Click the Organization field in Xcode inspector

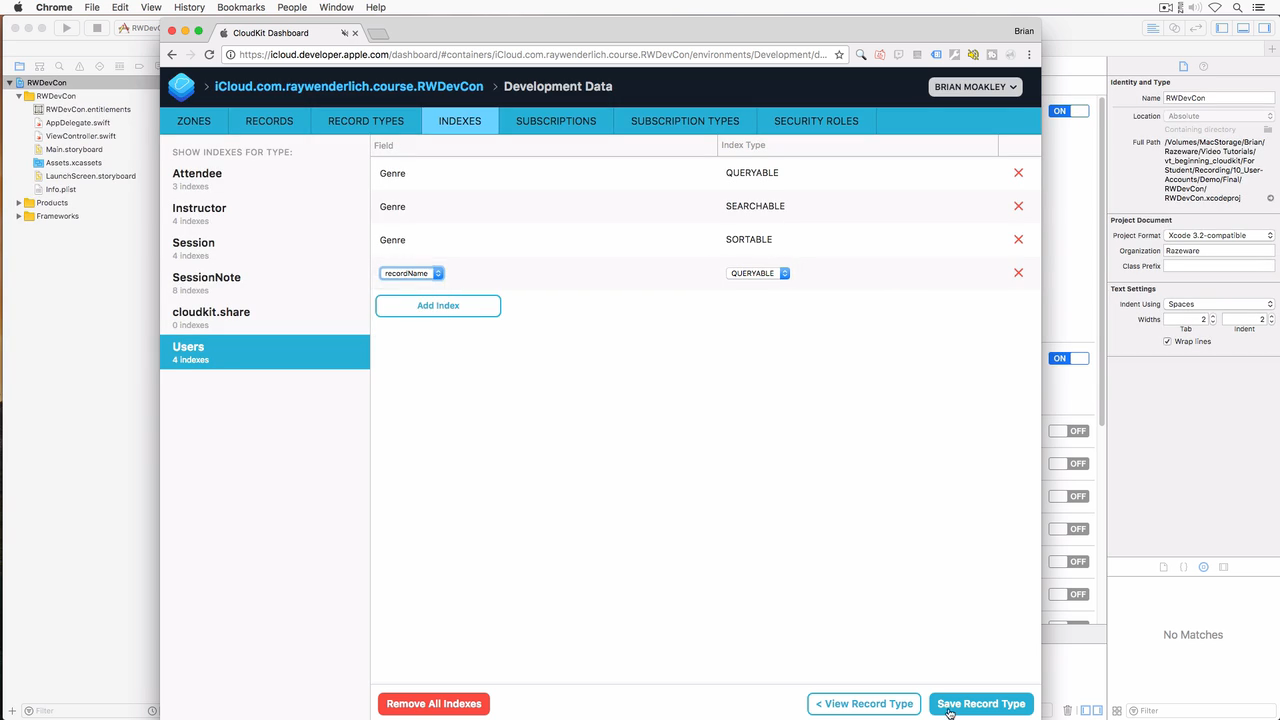pyautogui.click(x=1219, y=251)
